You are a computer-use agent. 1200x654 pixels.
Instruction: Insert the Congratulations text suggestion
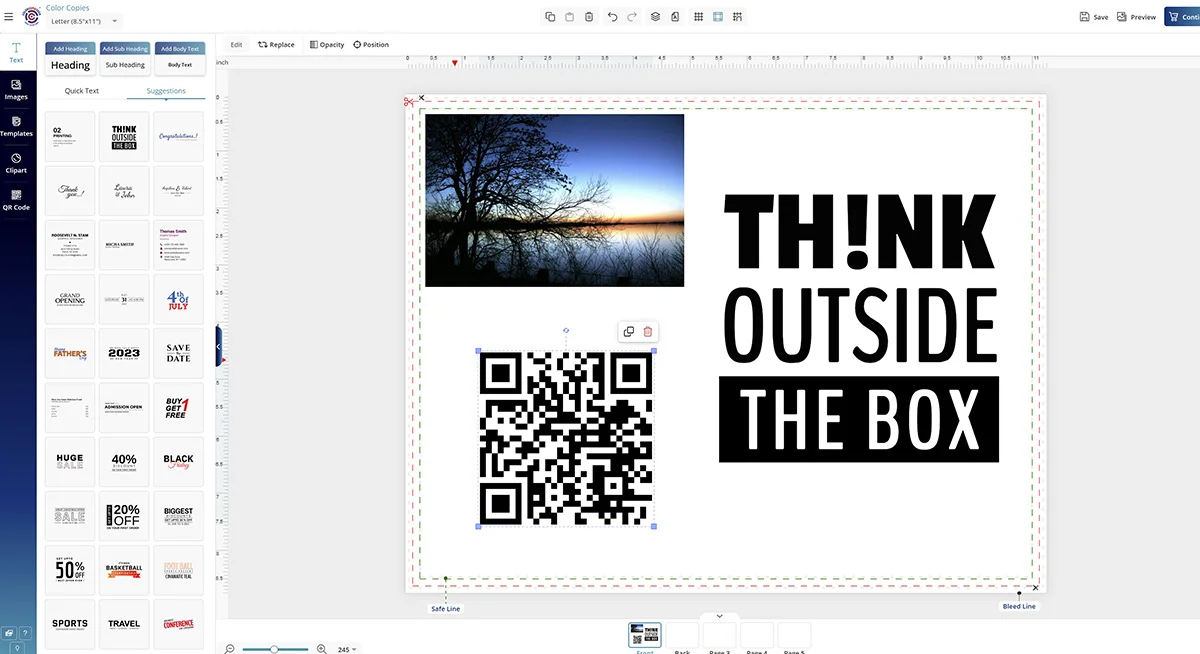tap(179, 137)
